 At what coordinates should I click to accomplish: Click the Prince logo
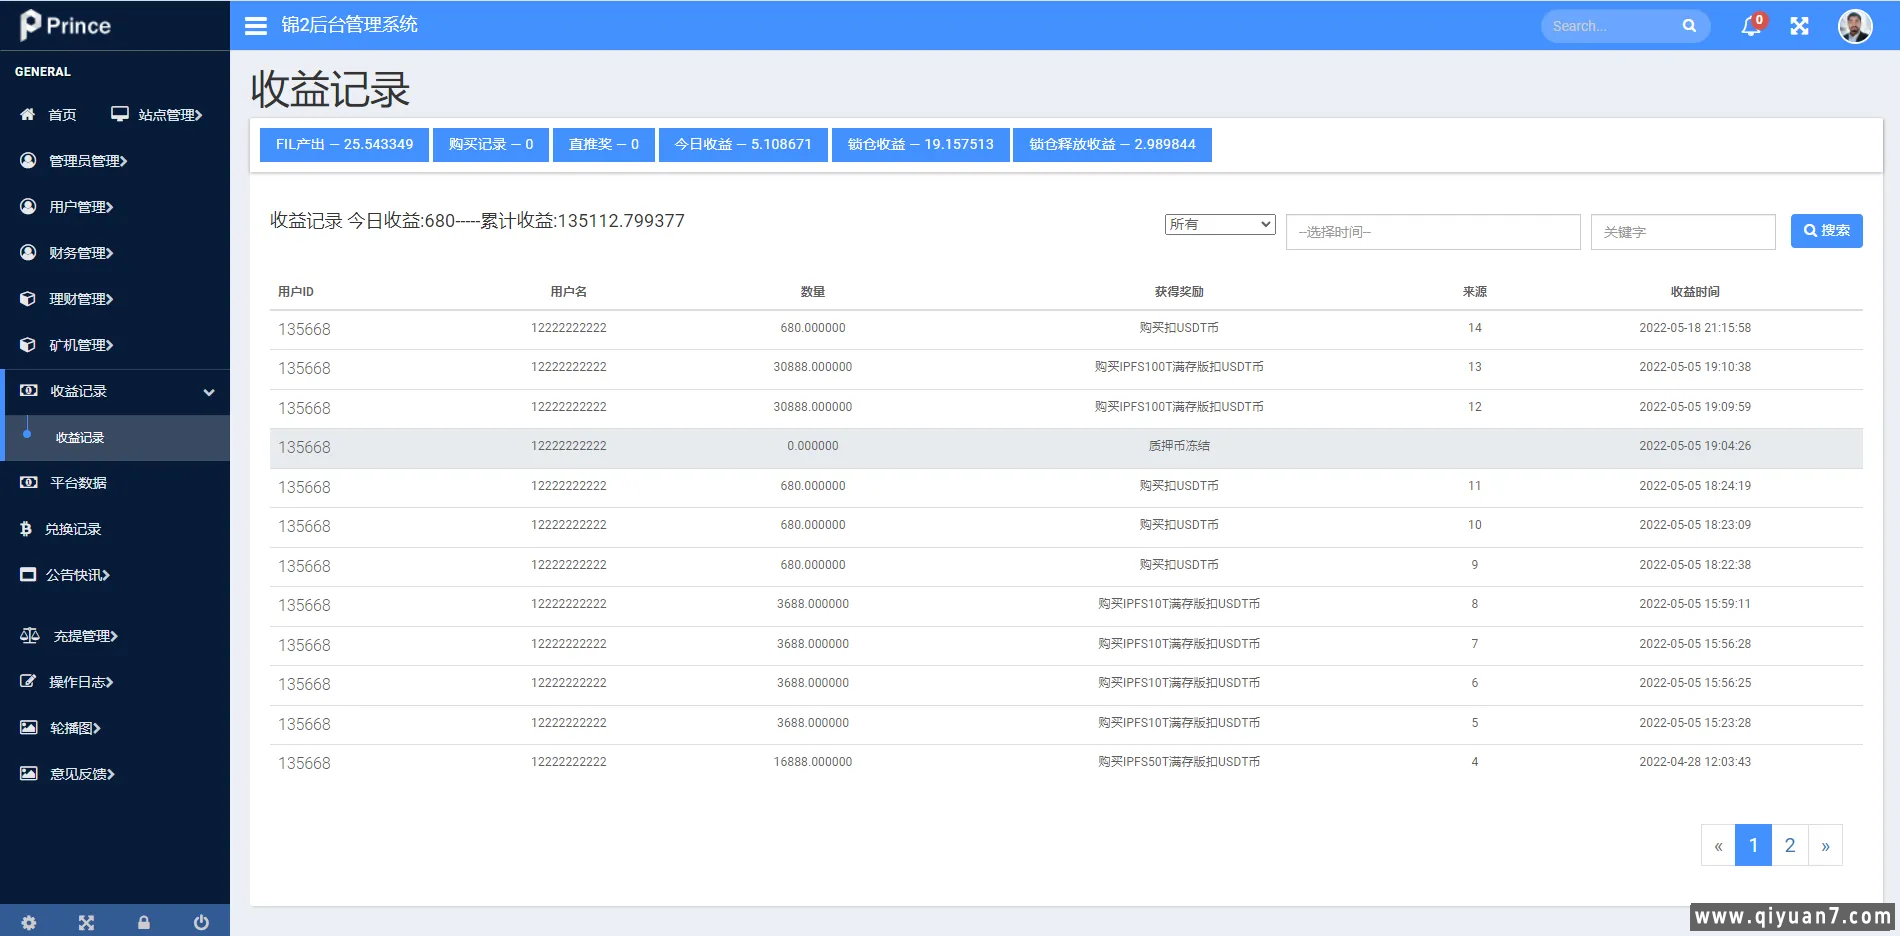coord(66,25)
